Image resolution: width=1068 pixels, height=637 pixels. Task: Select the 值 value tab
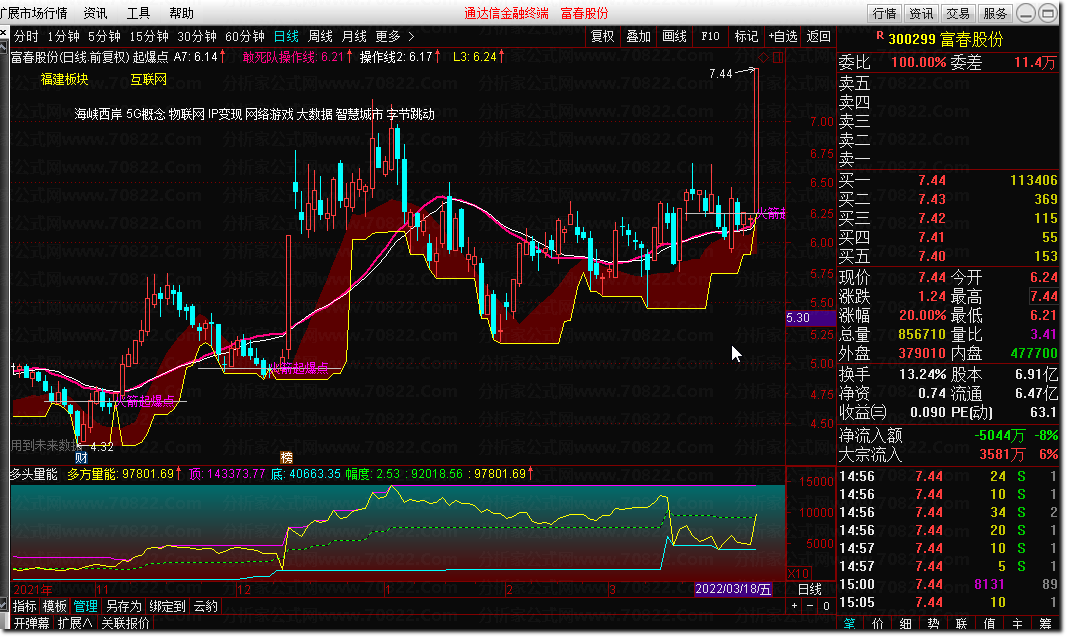point(989,623)
